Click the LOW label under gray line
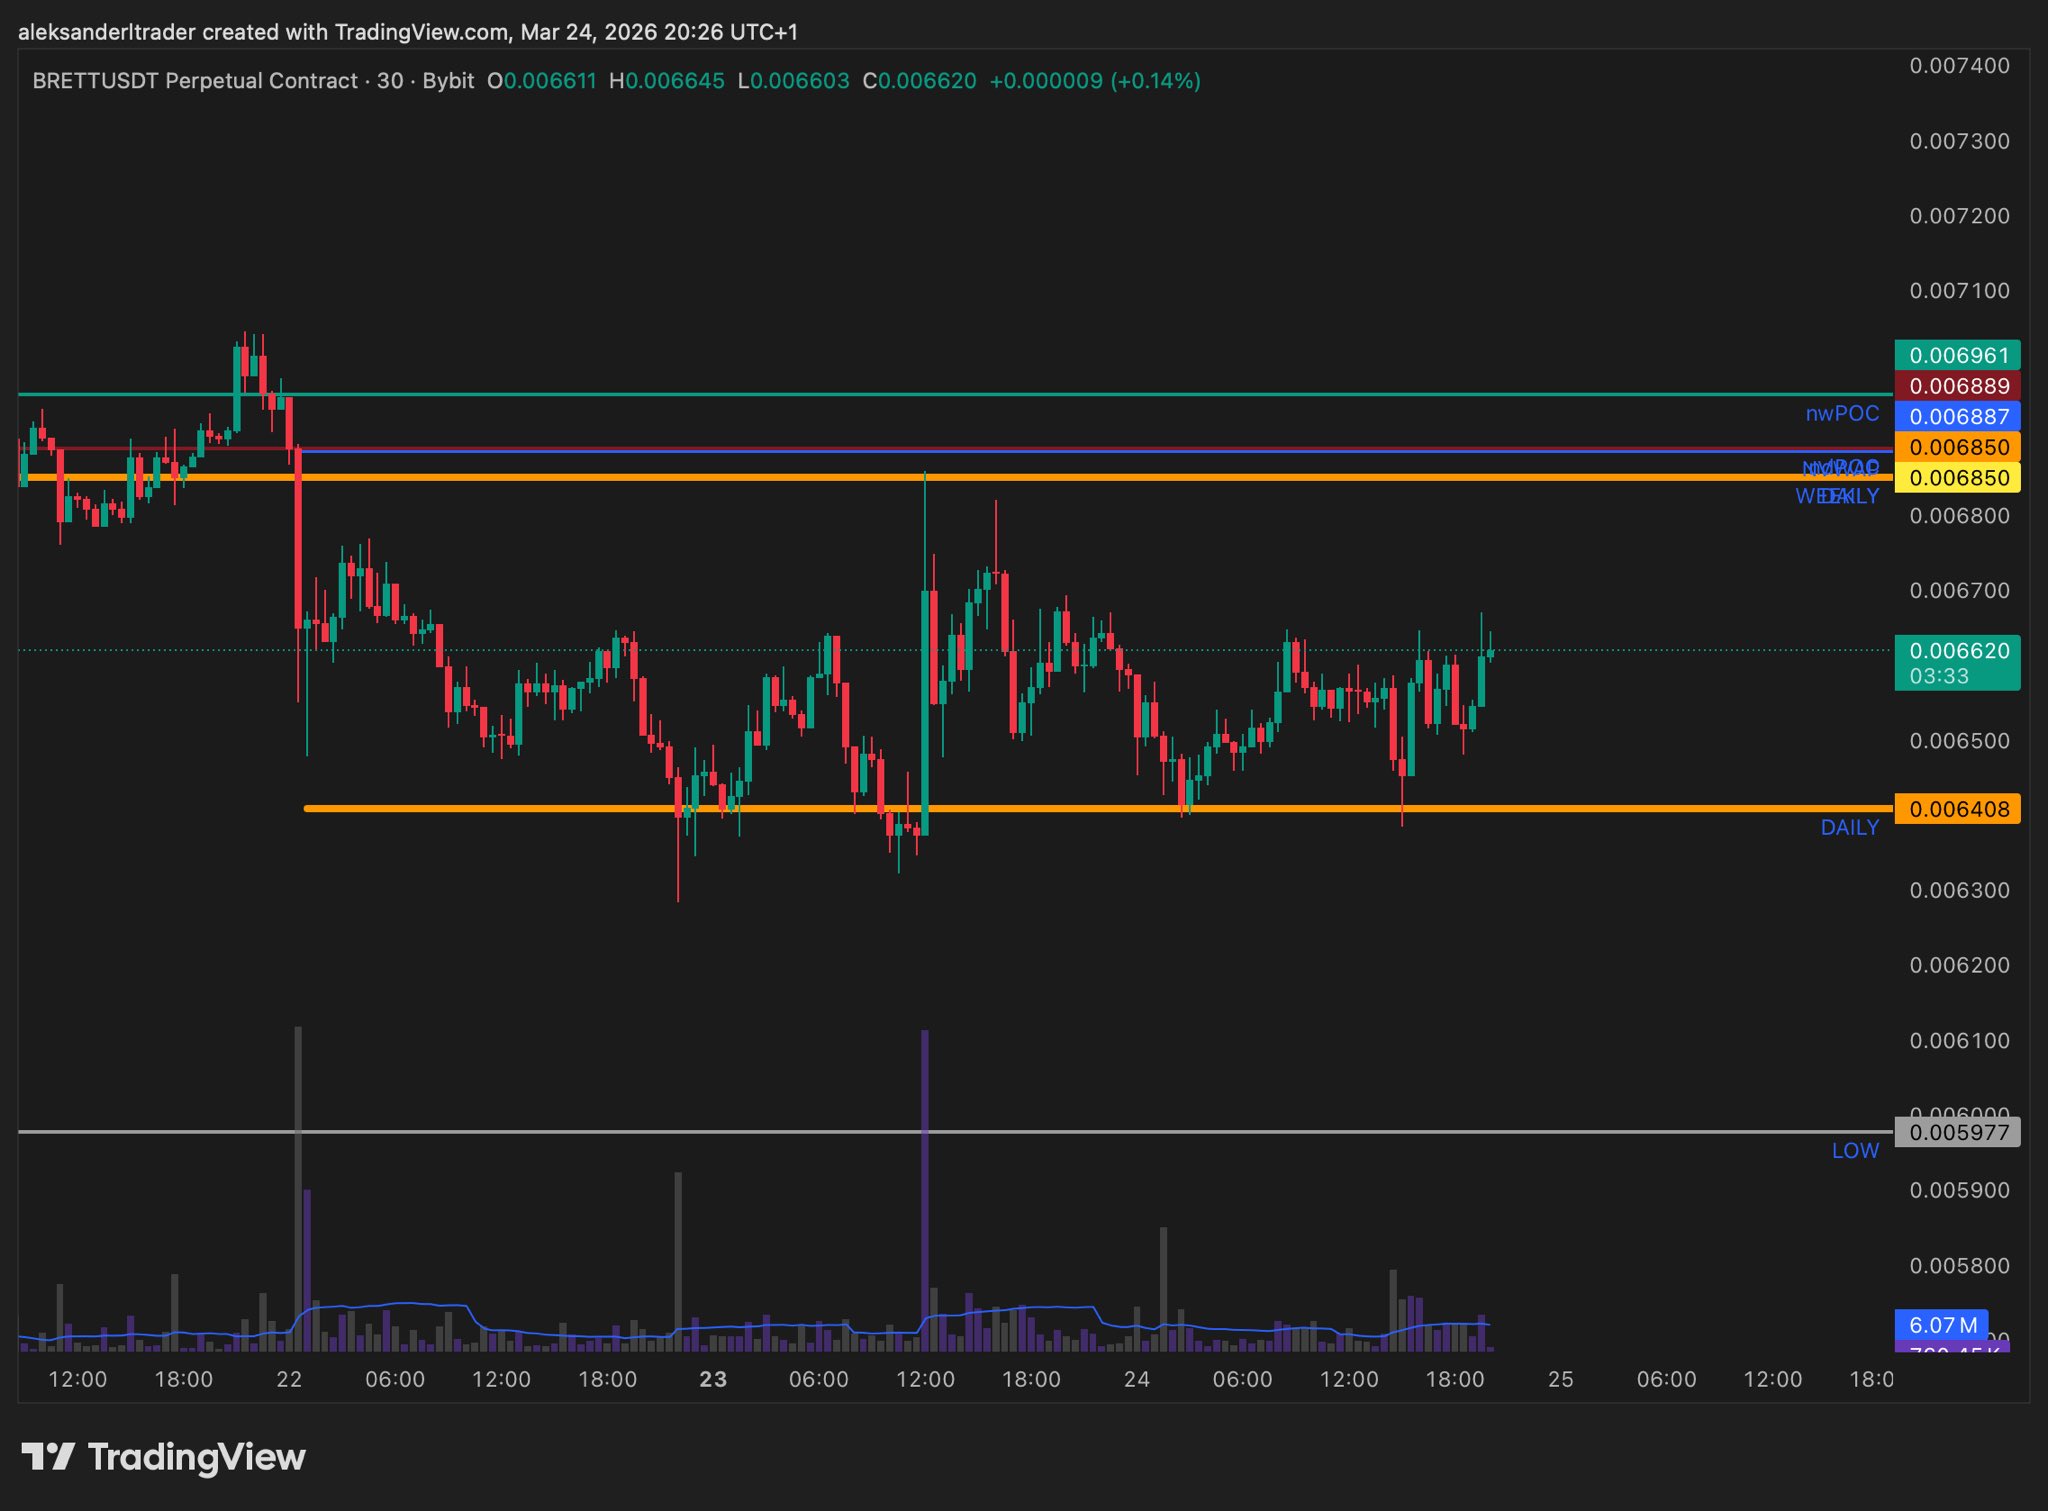Screen dimensions: 2048x1511 pos(1855,1150)
